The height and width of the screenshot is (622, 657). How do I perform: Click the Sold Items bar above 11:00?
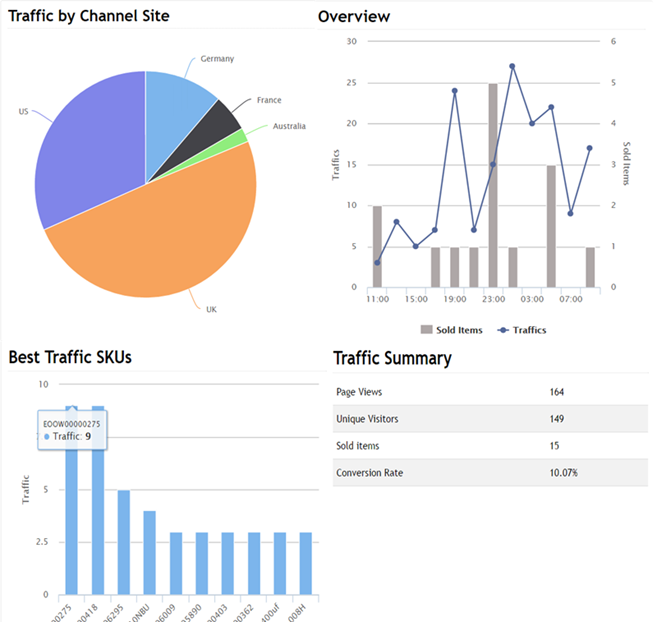coord(377,246)
